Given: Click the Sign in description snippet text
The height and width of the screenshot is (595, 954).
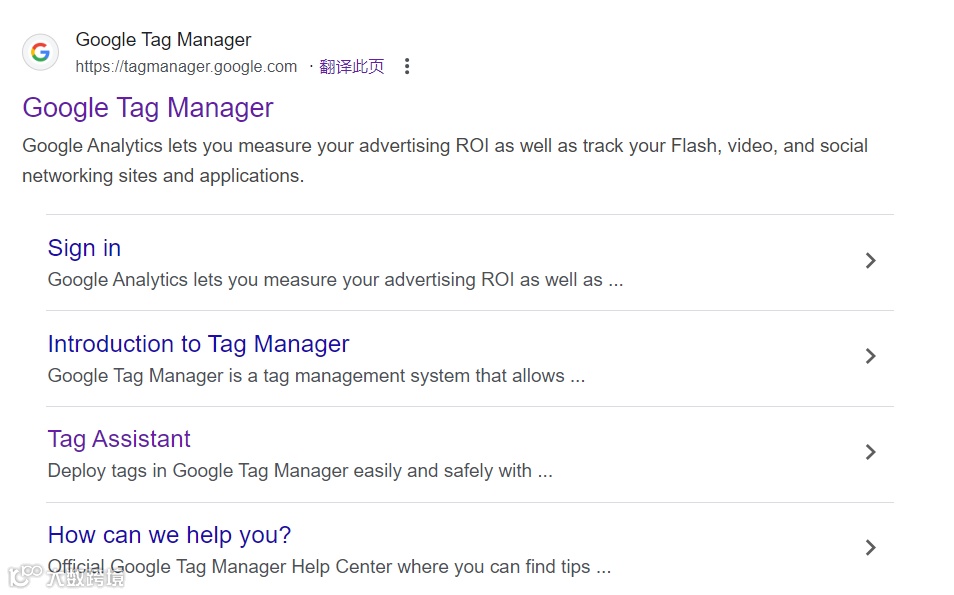Looking at the screenshot, I should 335,280.
